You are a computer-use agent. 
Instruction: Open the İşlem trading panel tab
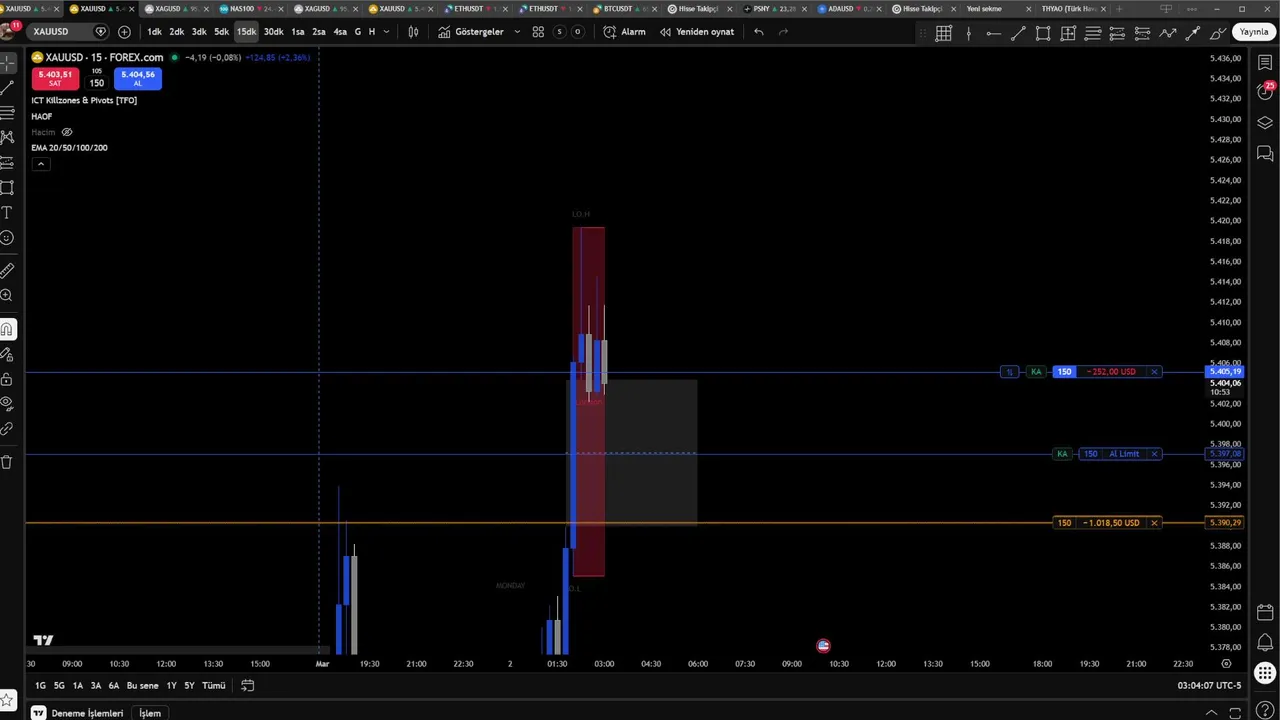pyautogui.click(x=150, y=713)
